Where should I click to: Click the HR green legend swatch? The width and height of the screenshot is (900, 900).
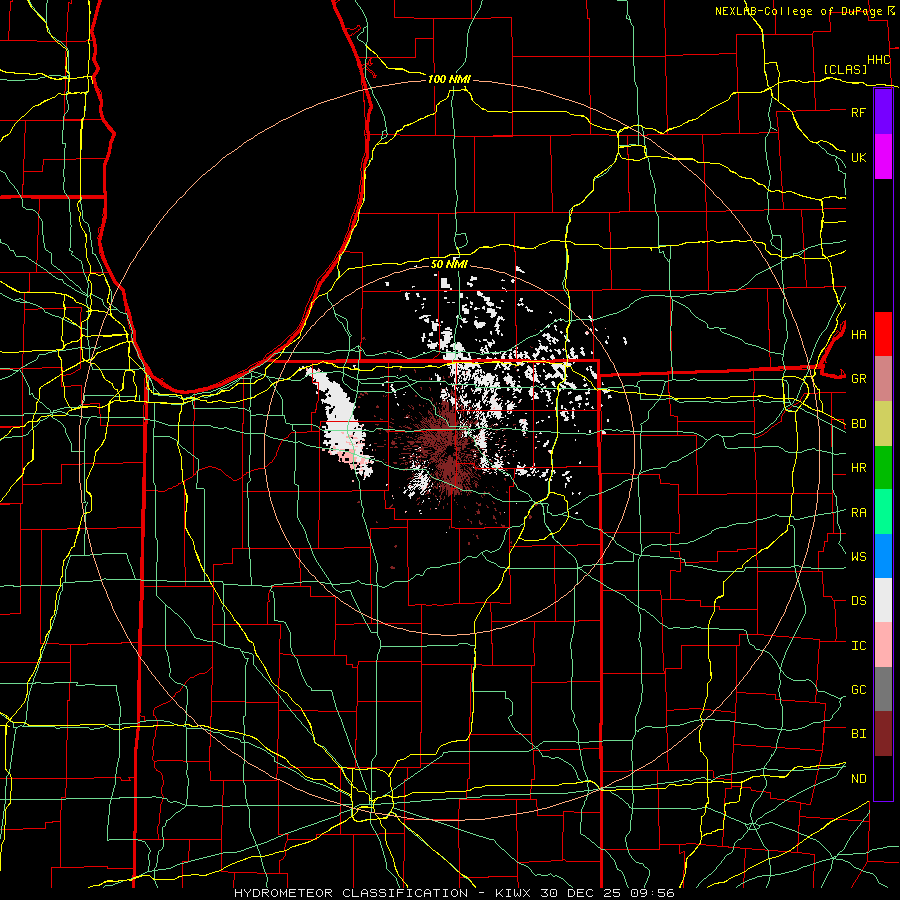click(883, 467)
